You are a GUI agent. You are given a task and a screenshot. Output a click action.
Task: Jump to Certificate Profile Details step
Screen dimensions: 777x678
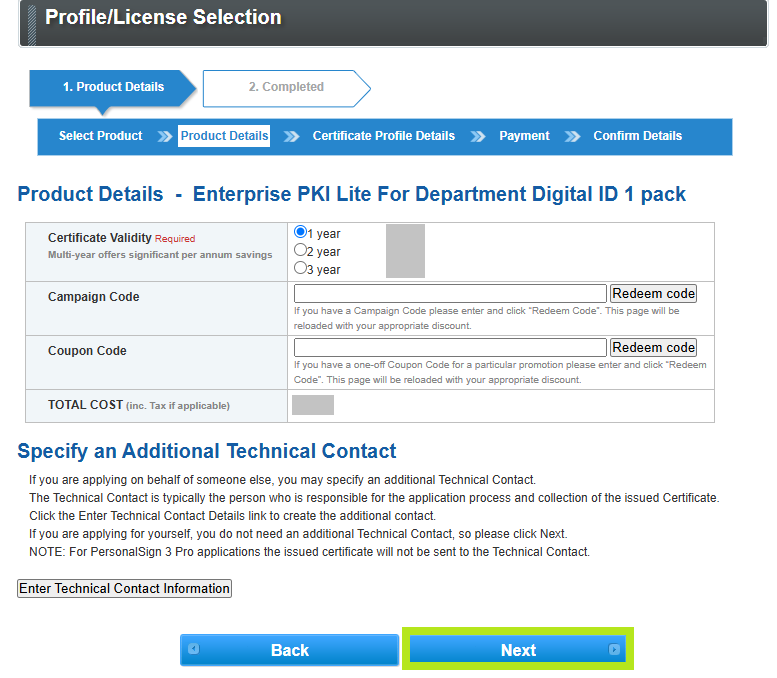(x=383, y=136)
